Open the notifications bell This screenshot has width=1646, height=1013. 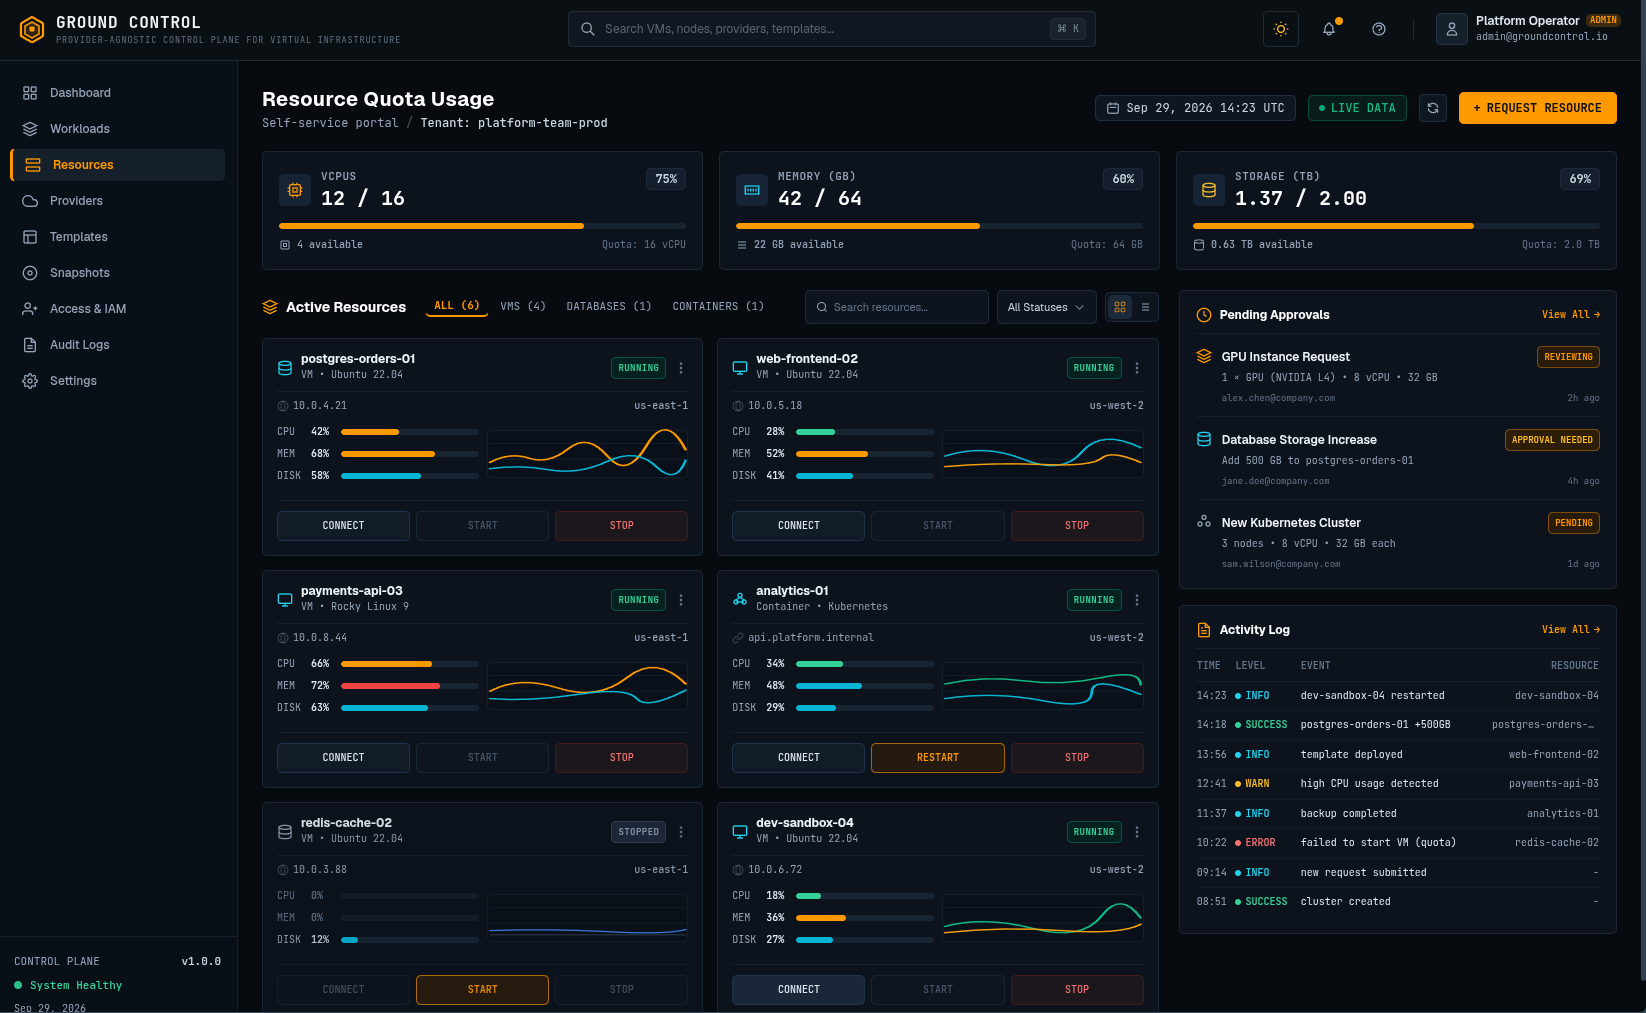pyautogui.click(x=1329, y=29)
